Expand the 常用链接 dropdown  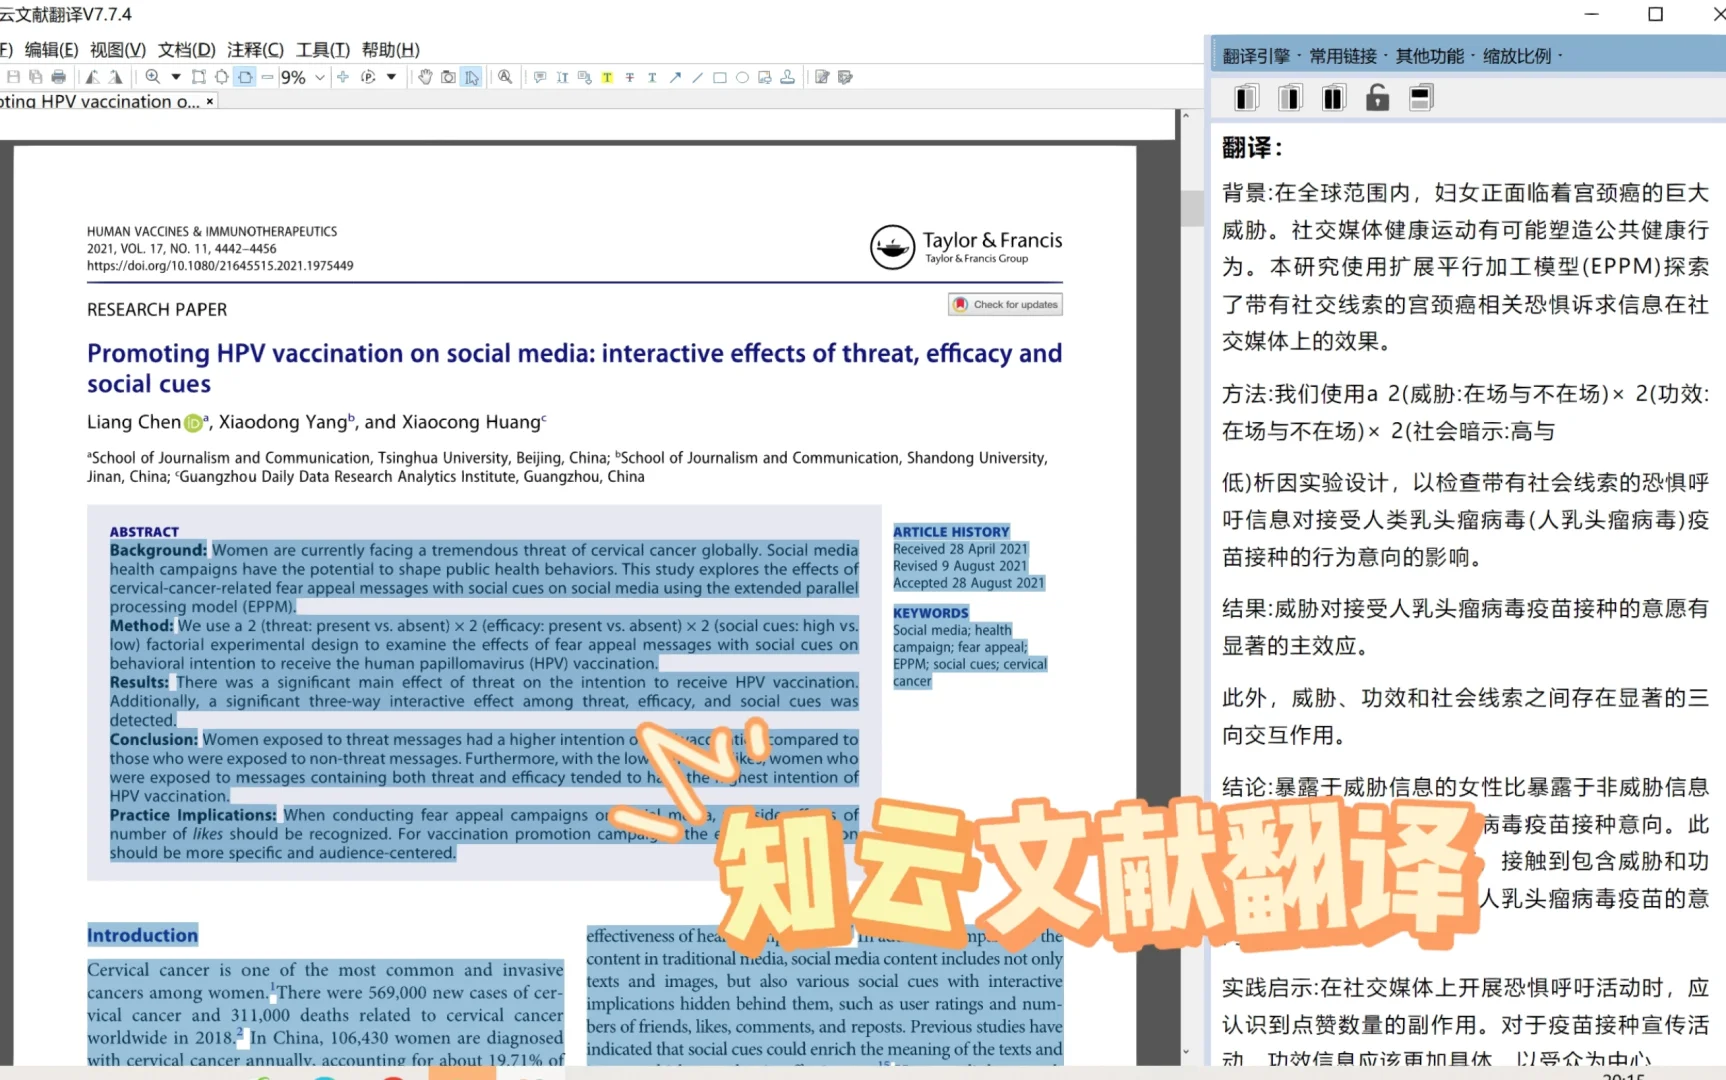[1348, 56]
